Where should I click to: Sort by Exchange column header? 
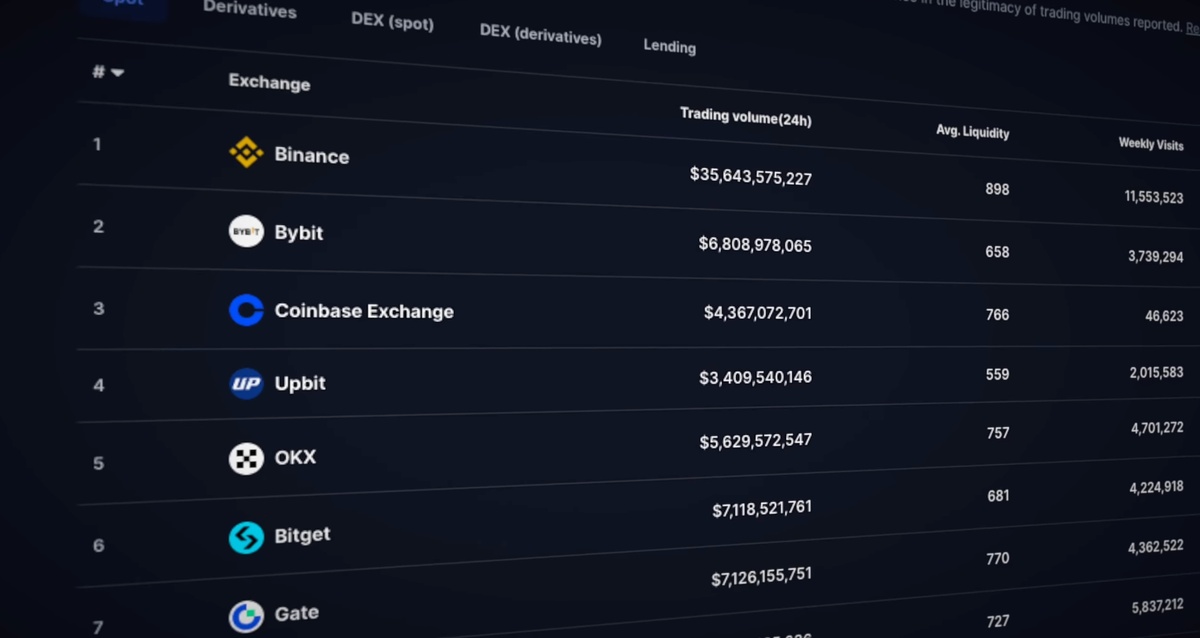269,82
